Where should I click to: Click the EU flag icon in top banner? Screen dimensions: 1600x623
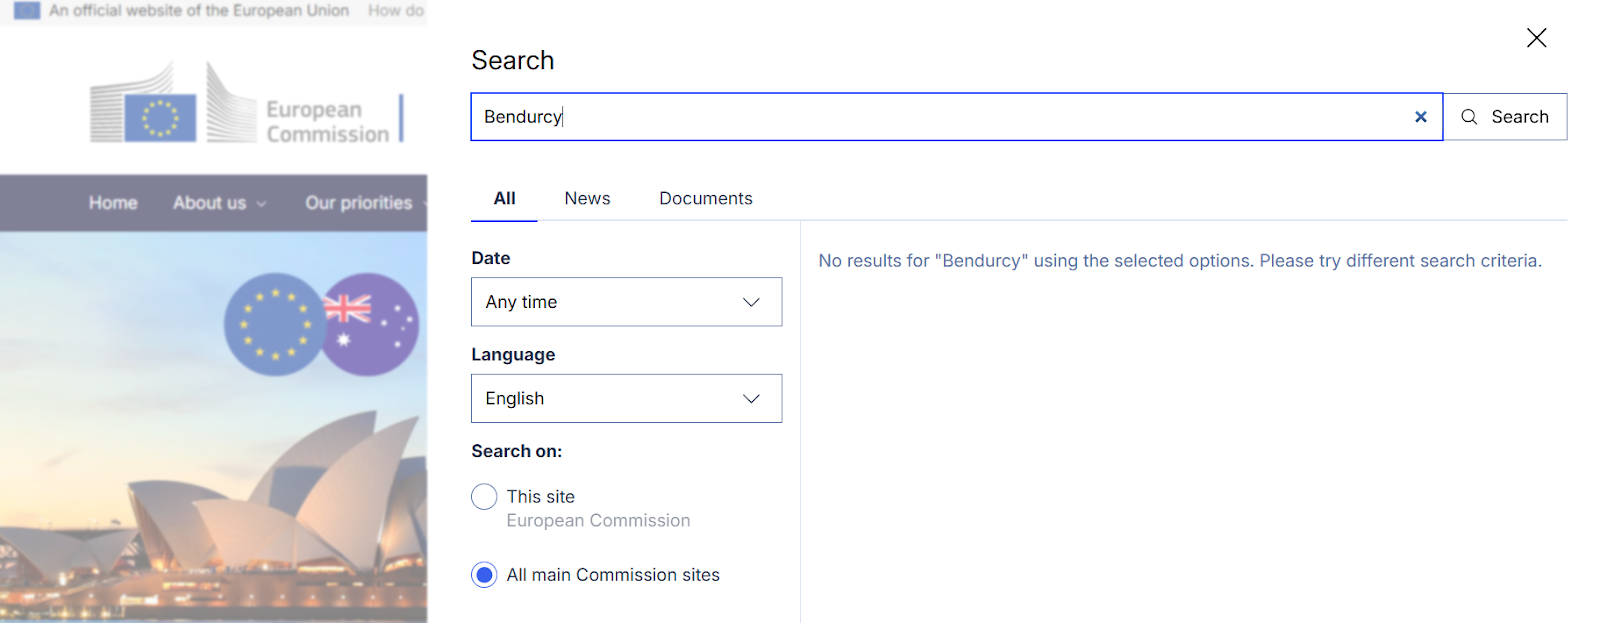(x=27, y=11)
